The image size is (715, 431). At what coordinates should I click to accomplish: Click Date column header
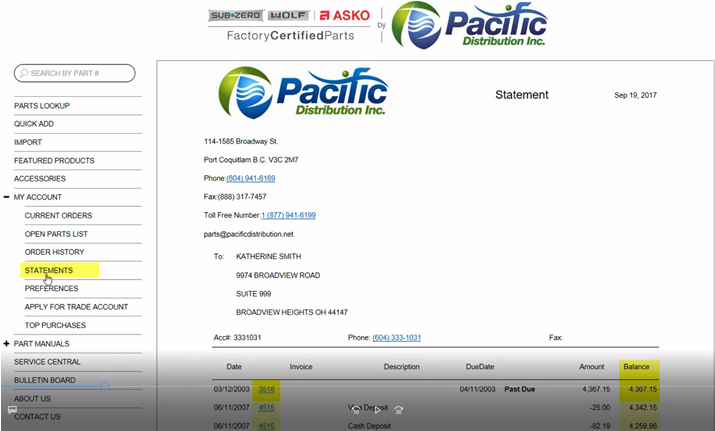pos(234,367)
